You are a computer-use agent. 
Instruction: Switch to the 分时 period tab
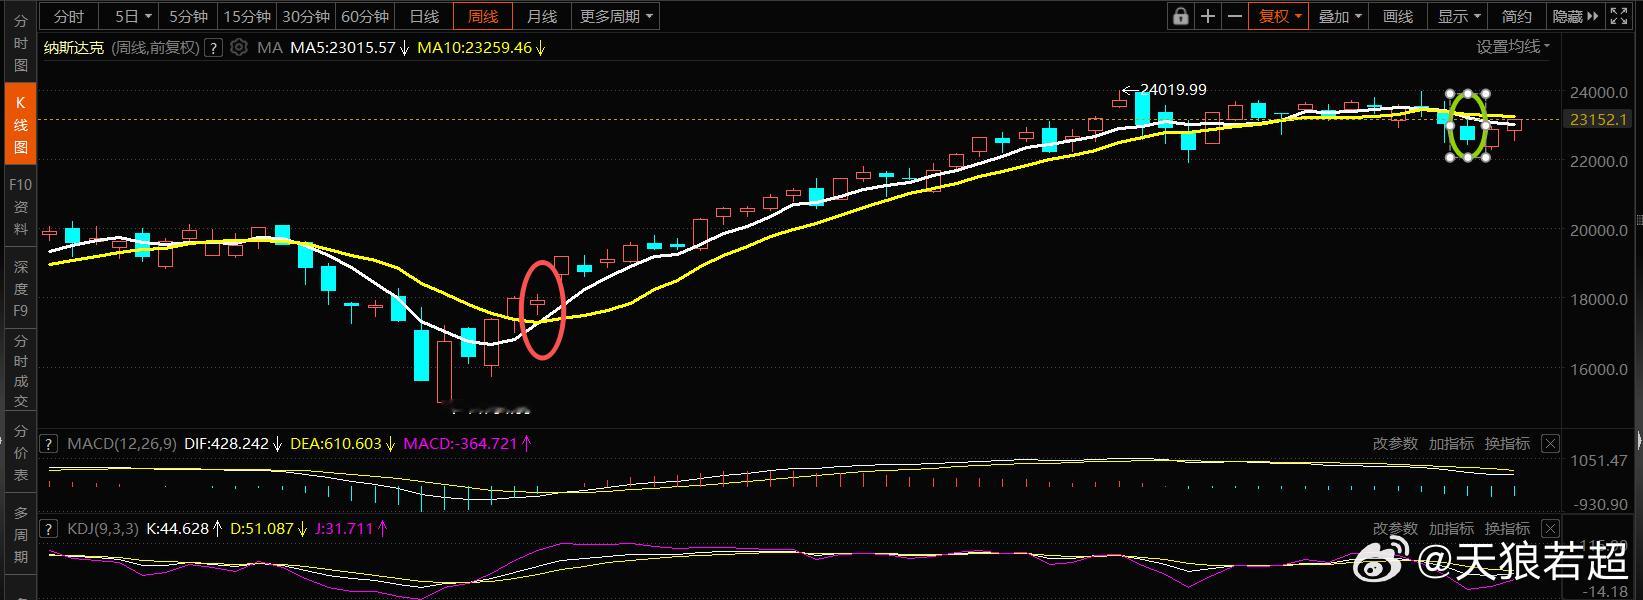pos(69,16)
